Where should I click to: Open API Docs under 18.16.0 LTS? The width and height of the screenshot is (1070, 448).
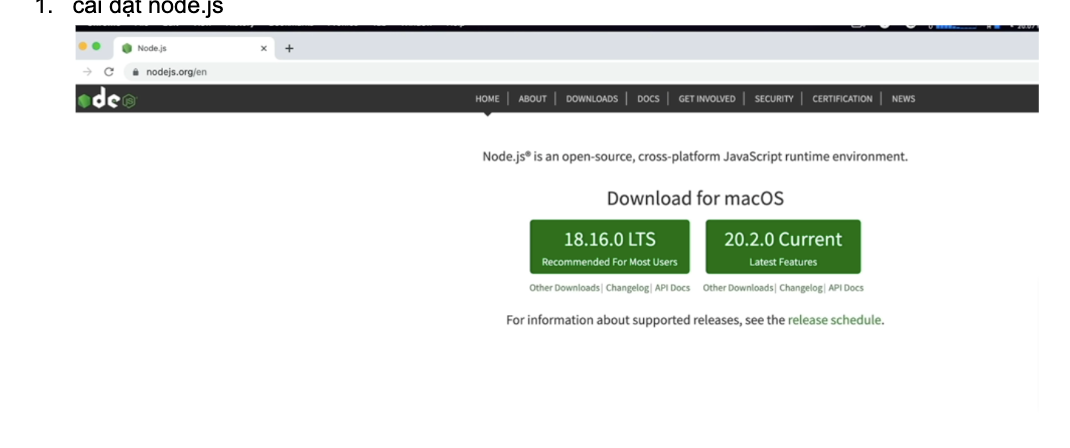(x=673, y=288)
